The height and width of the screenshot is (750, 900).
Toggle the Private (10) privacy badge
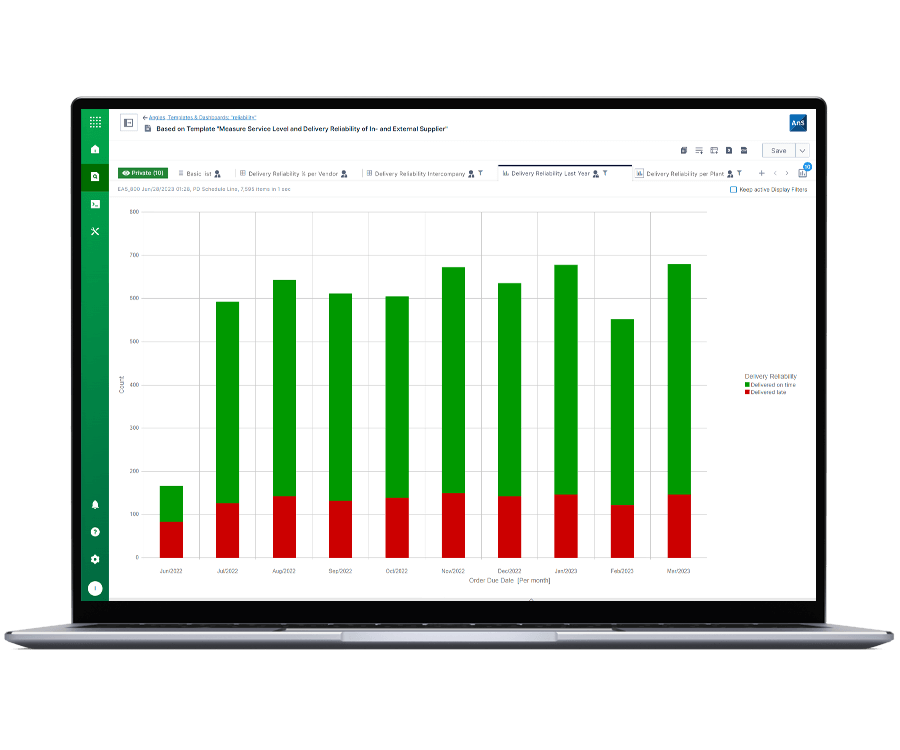(141, 173)
